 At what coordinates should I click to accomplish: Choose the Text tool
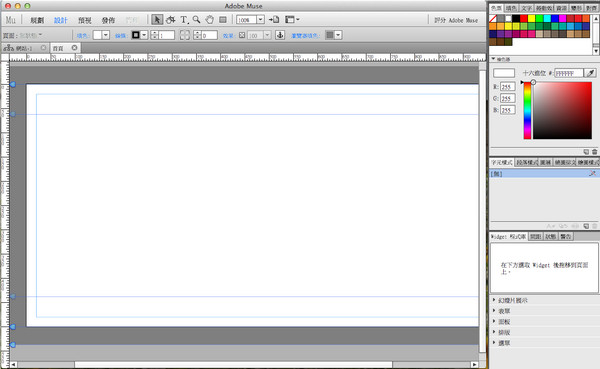click(184, 20)
